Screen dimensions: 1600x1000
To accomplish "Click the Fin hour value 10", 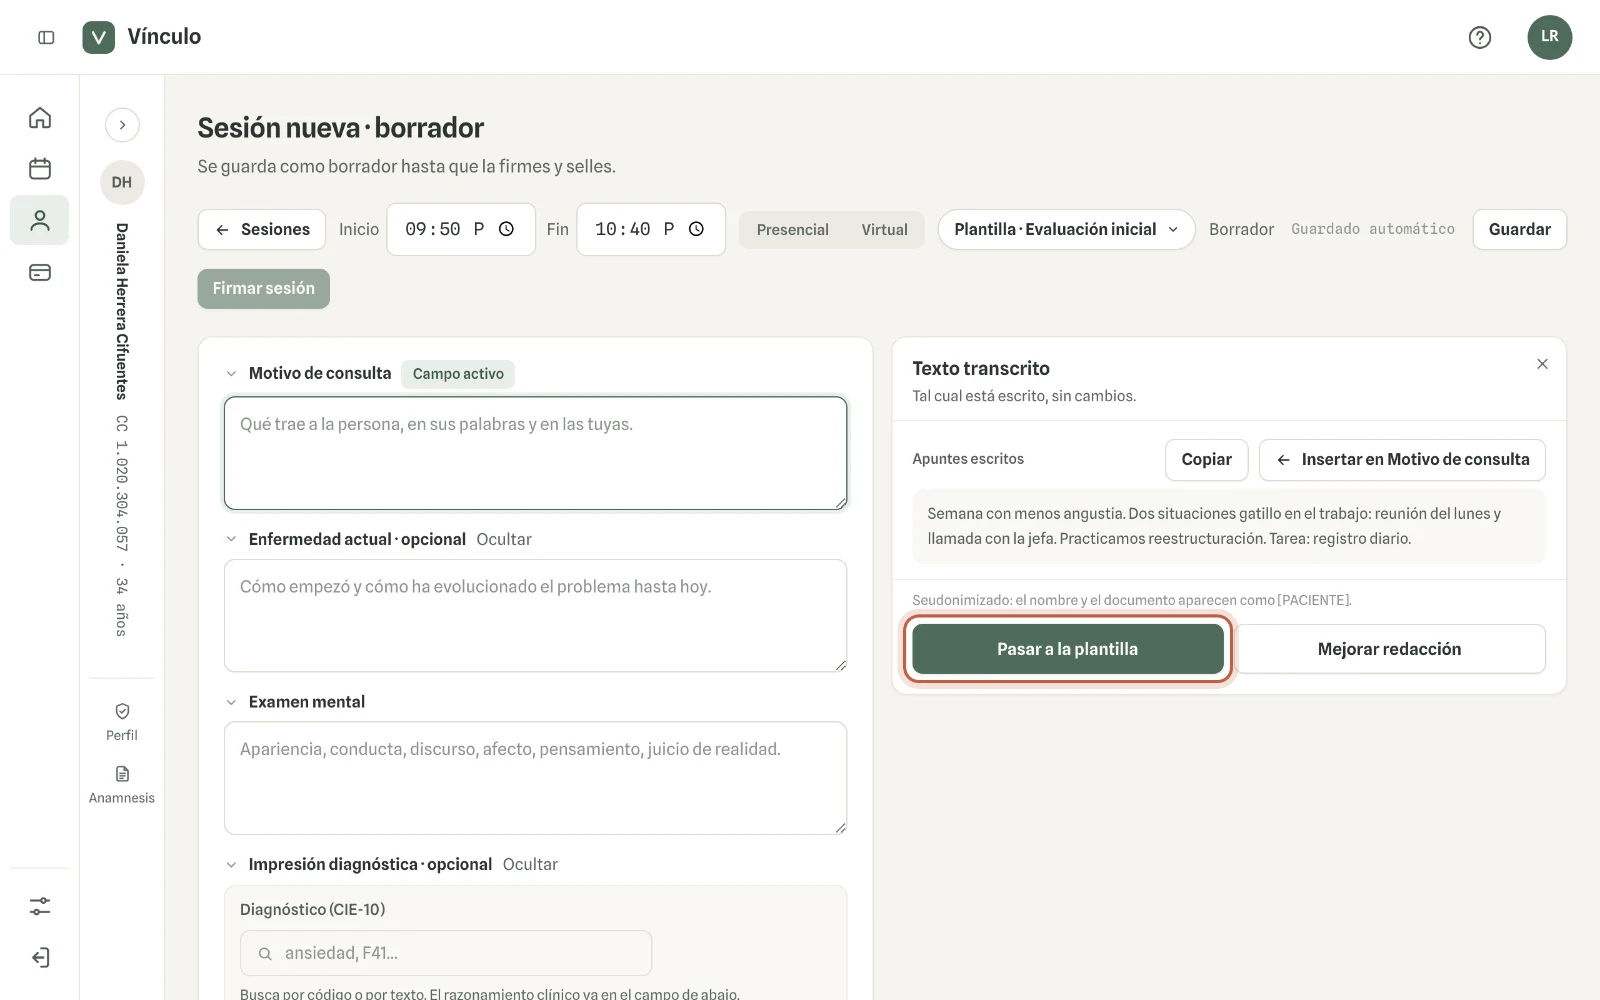I will point(605,229).
